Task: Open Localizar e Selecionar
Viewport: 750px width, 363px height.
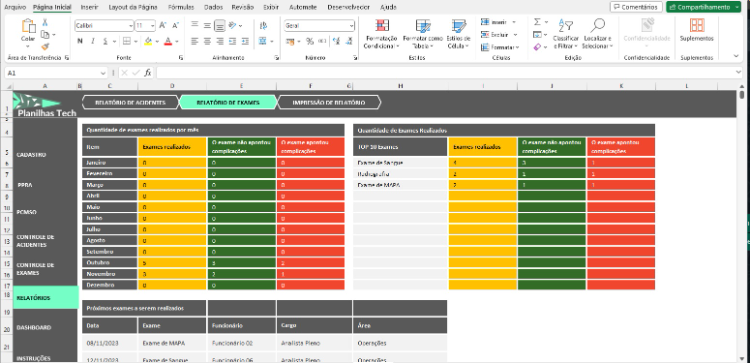Action: tap(597, 34)
